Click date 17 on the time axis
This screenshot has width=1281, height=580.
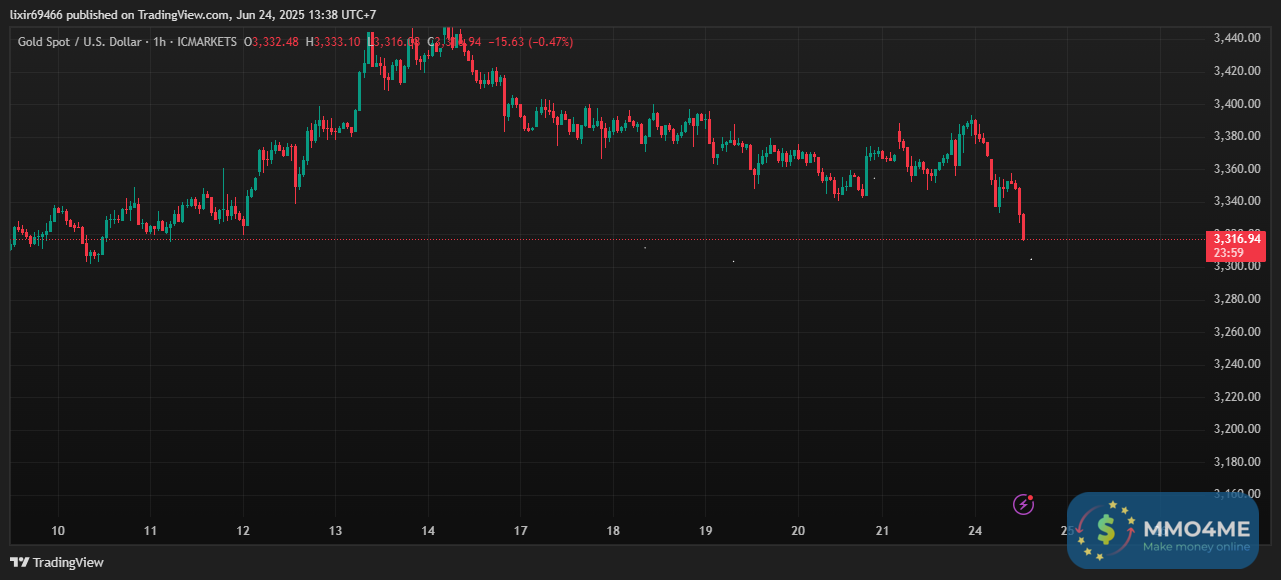(x=520, y=531)
